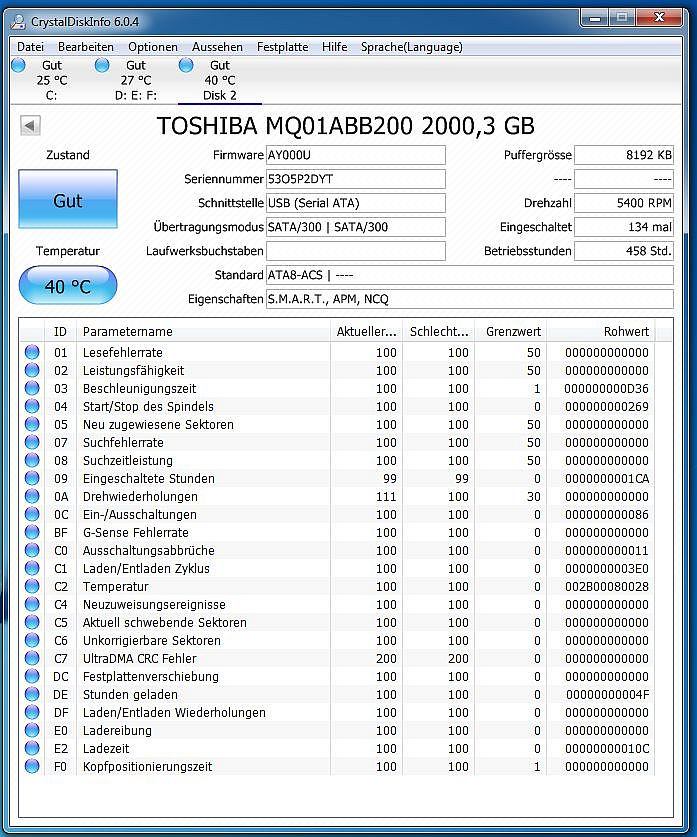Click the Betriebsstunden value 458 Std.
The image size is (697, 837).
[624, 251]
